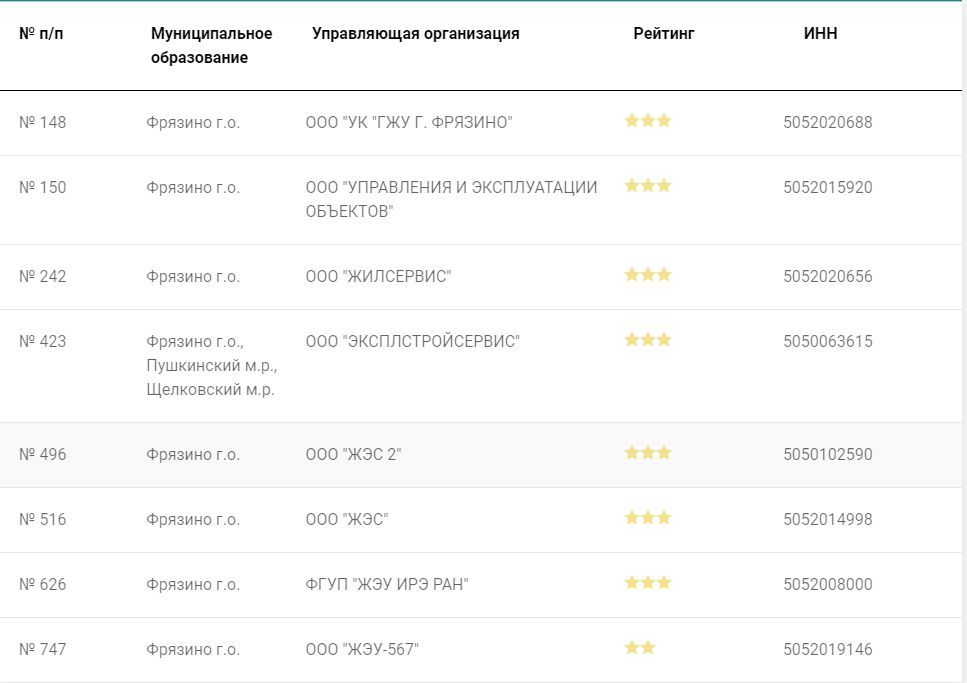This screenshot has height=683, width=967.
Task: Click the star rating for ООО "ЭКСПЛСТРОЙСЕРВИС"
Action: [x=648, y=340]
